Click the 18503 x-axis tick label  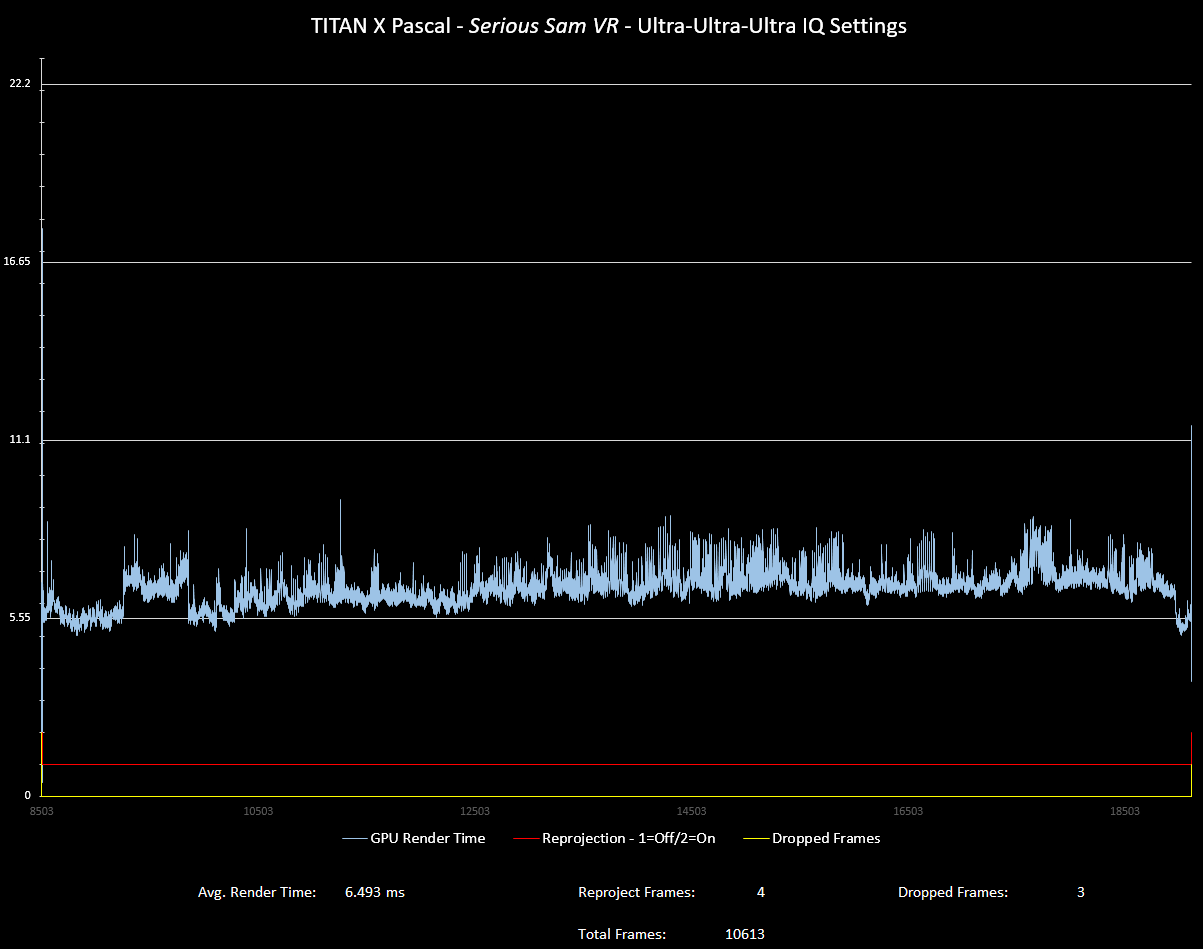(1124, 811)
